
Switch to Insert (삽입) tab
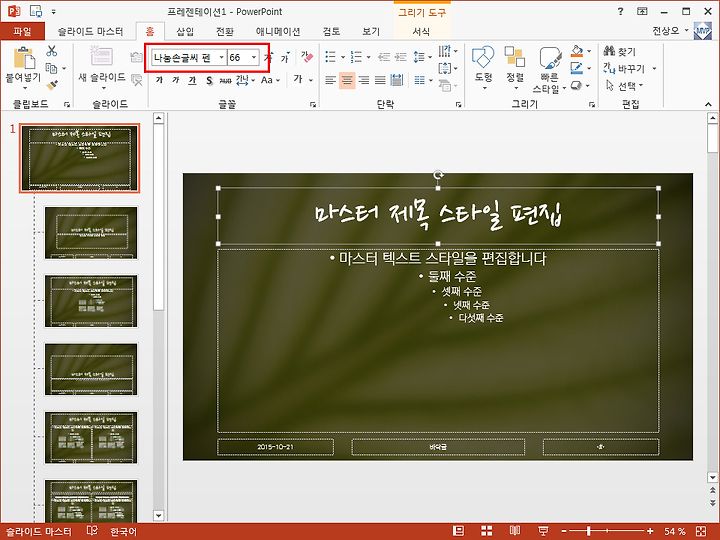[x=185, y=31]
